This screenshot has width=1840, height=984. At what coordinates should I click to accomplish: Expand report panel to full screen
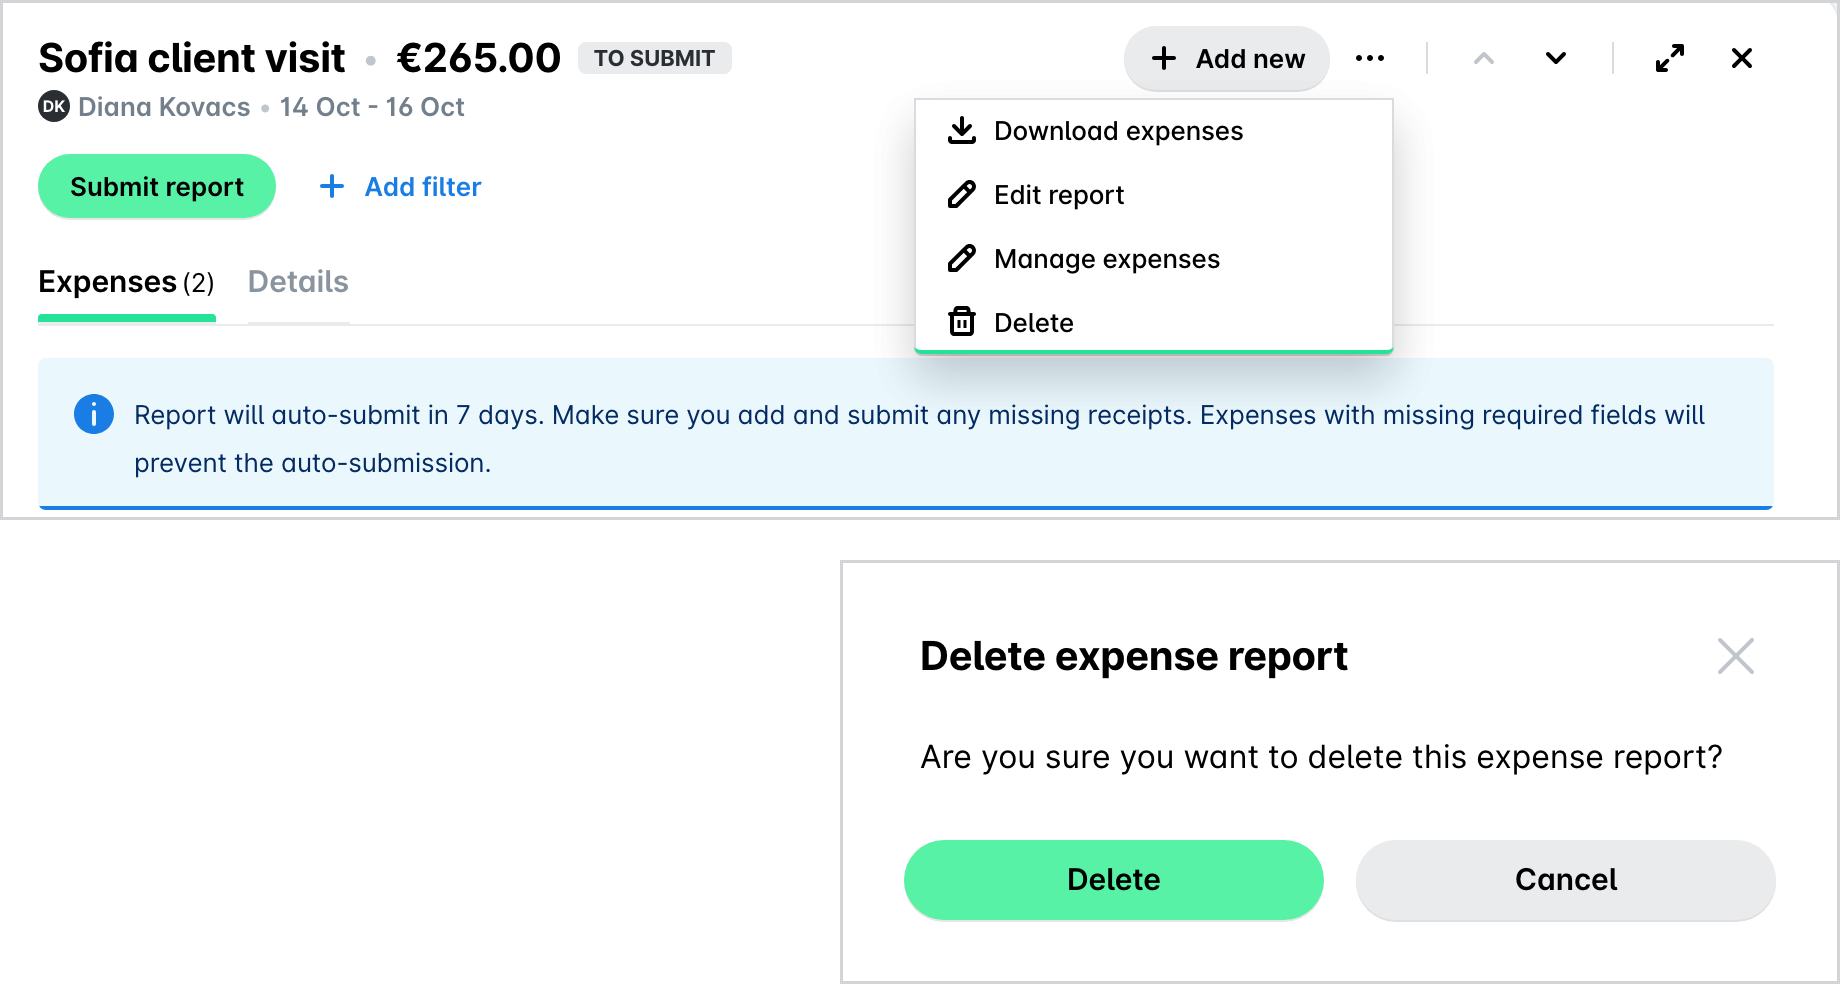1670,58
